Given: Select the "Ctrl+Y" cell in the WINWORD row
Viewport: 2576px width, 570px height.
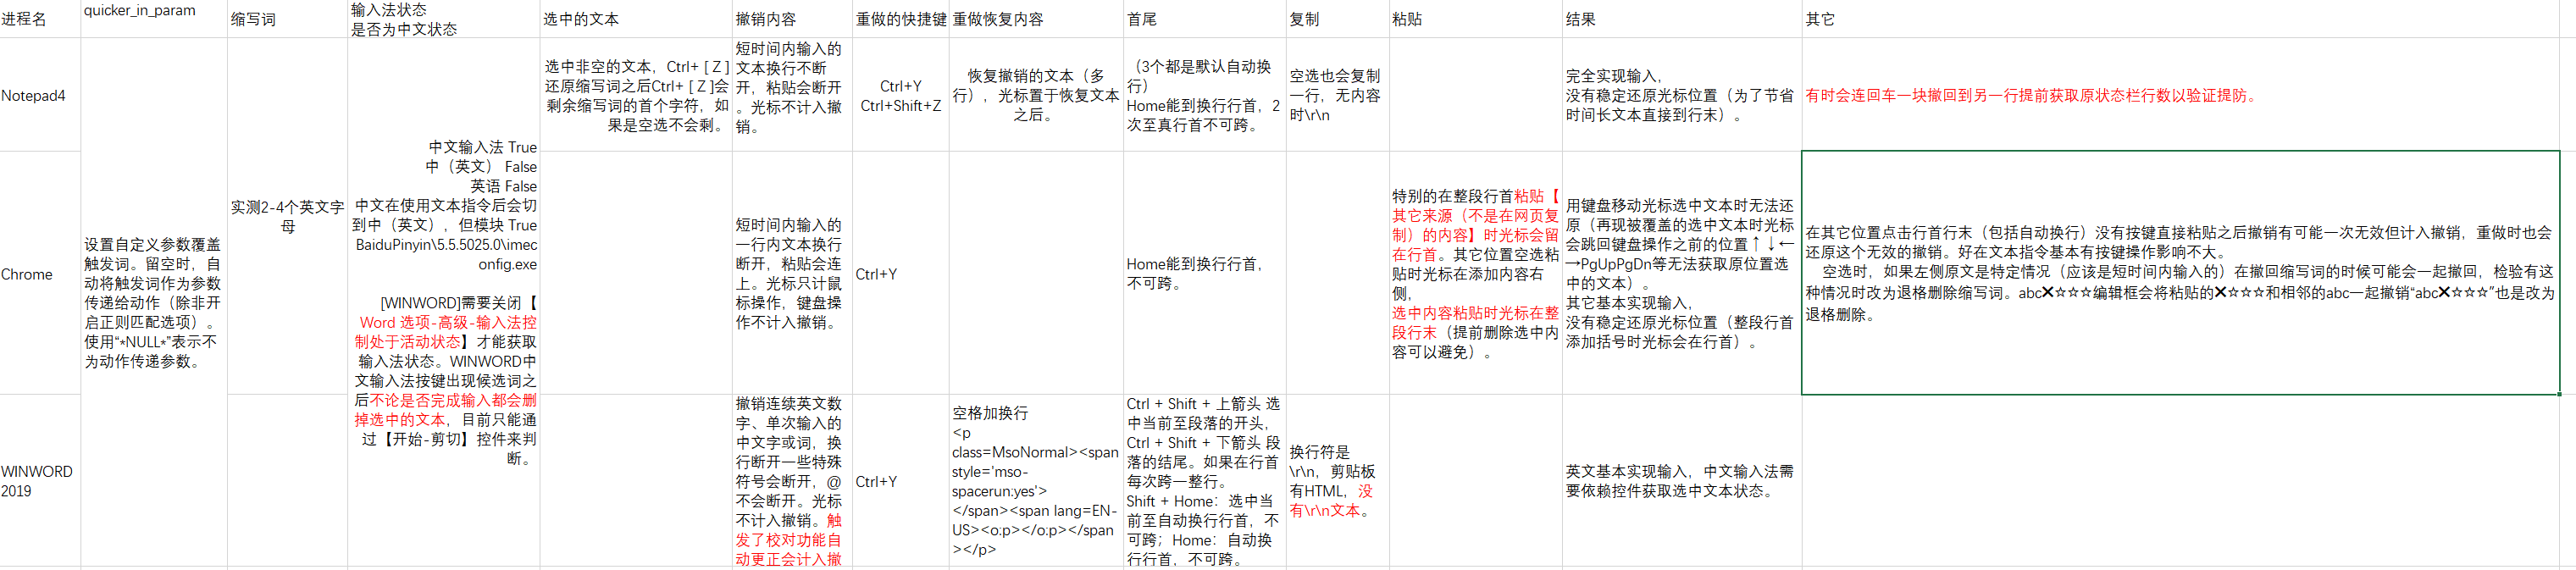Looking at the screenshot, I should coord(900,481).
